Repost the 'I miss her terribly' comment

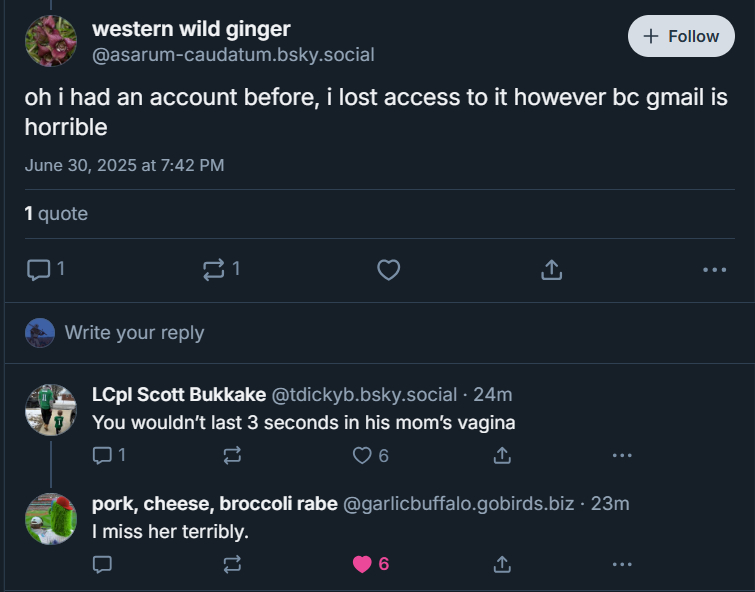[232, 564]
